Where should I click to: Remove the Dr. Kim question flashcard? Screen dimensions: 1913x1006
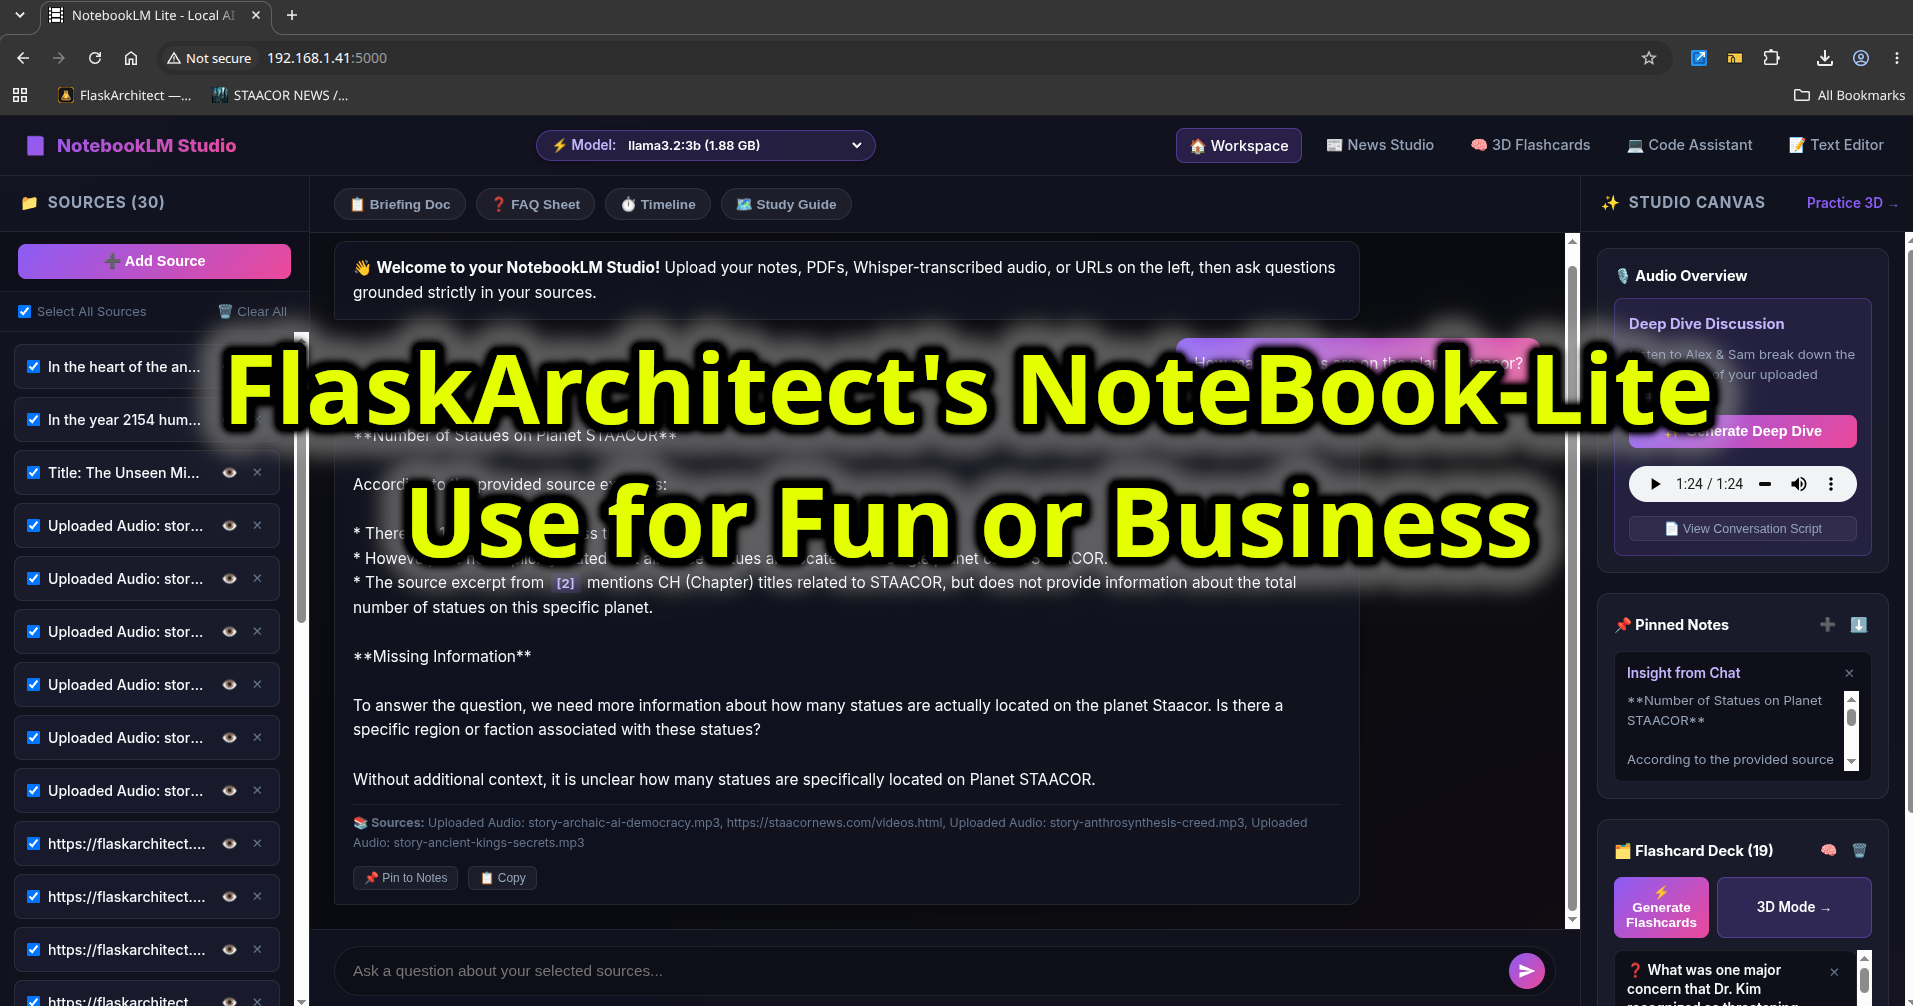(1834, 972)
